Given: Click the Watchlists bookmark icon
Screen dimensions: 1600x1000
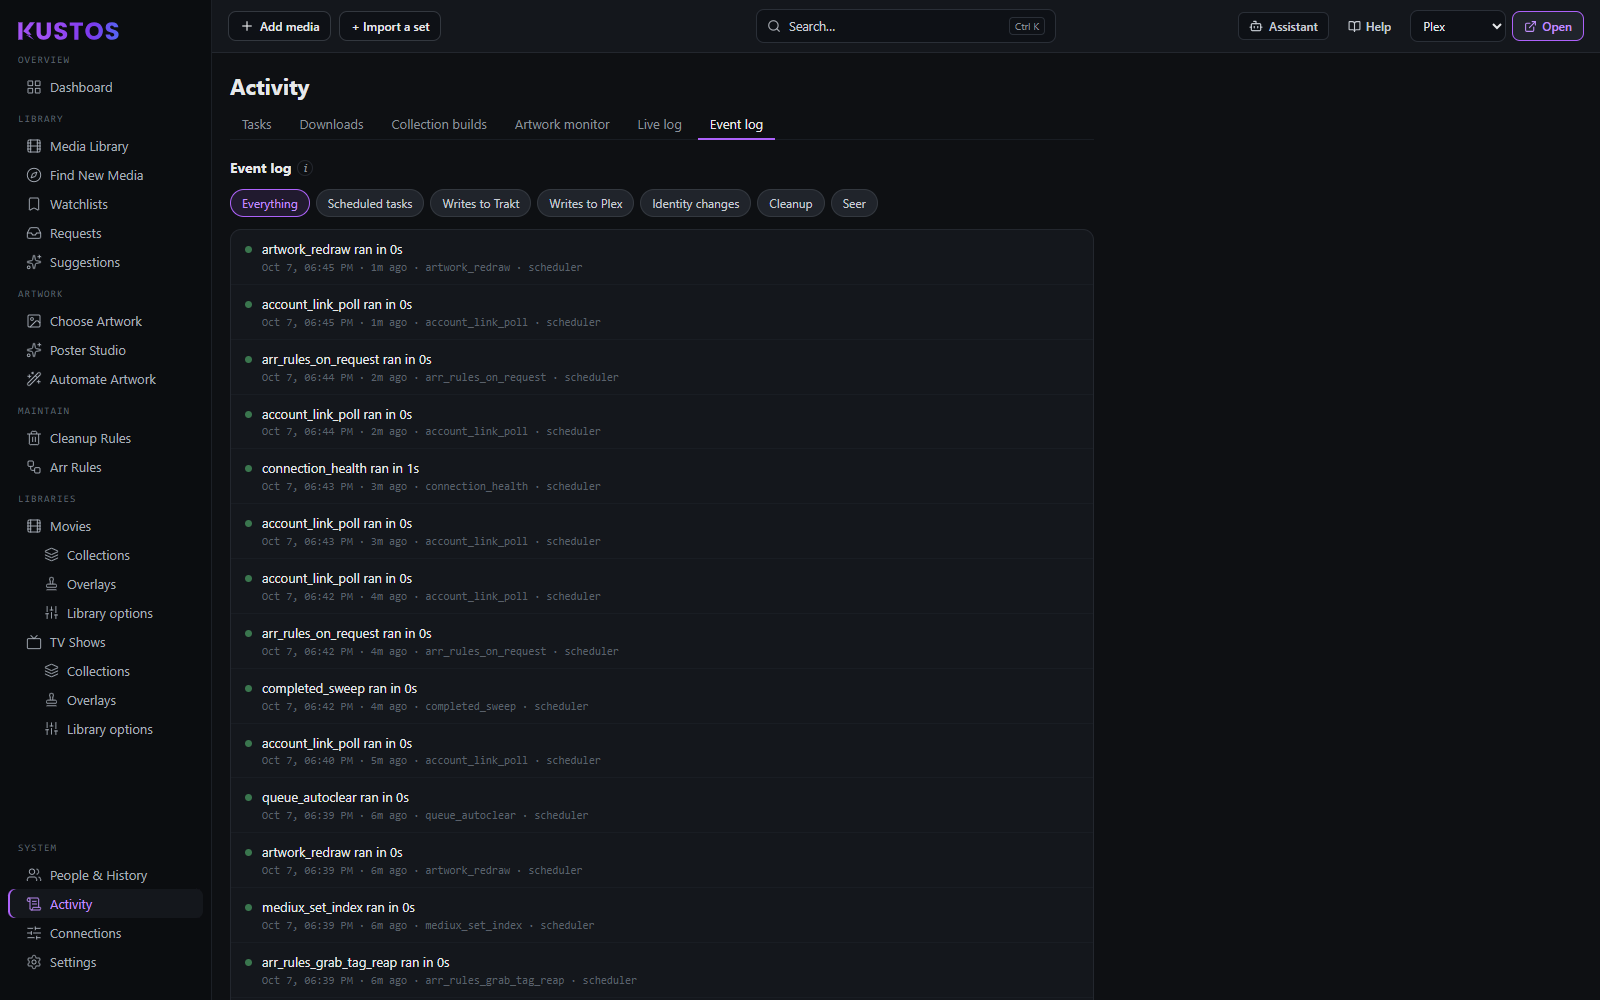Looking at the screenshot, I should tap(34, 204).
